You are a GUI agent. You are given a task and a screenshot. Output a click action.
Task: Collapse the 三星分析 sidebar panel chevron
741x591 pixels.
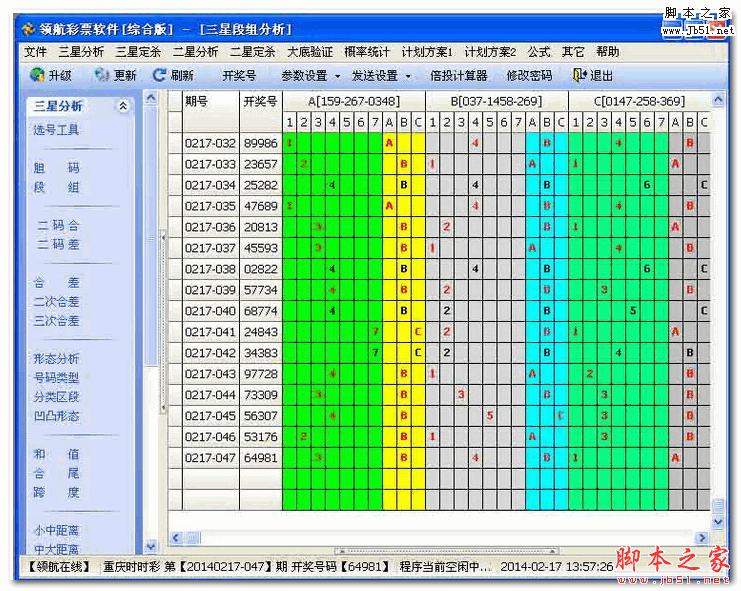(x=123, y=106)
